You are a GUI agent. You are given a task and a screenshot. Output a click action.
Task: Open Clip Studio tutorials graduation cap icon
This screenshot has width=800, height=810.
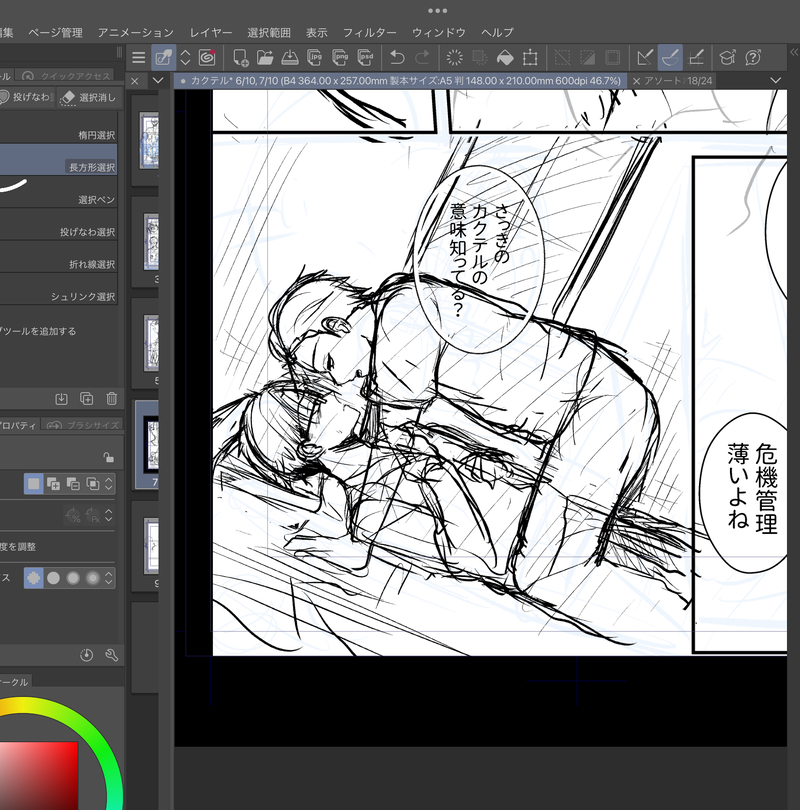click(x=728, y=57)
